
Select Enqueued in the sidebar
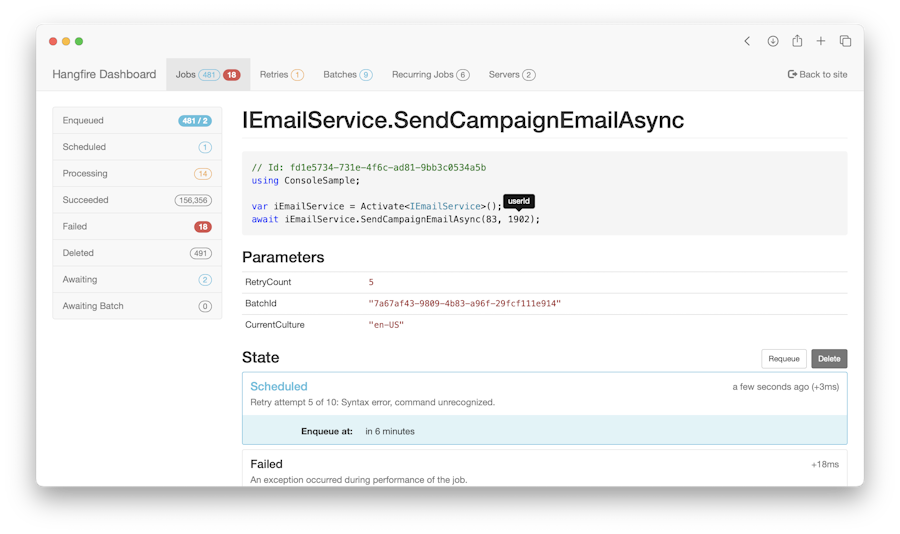tap(137, 120)
